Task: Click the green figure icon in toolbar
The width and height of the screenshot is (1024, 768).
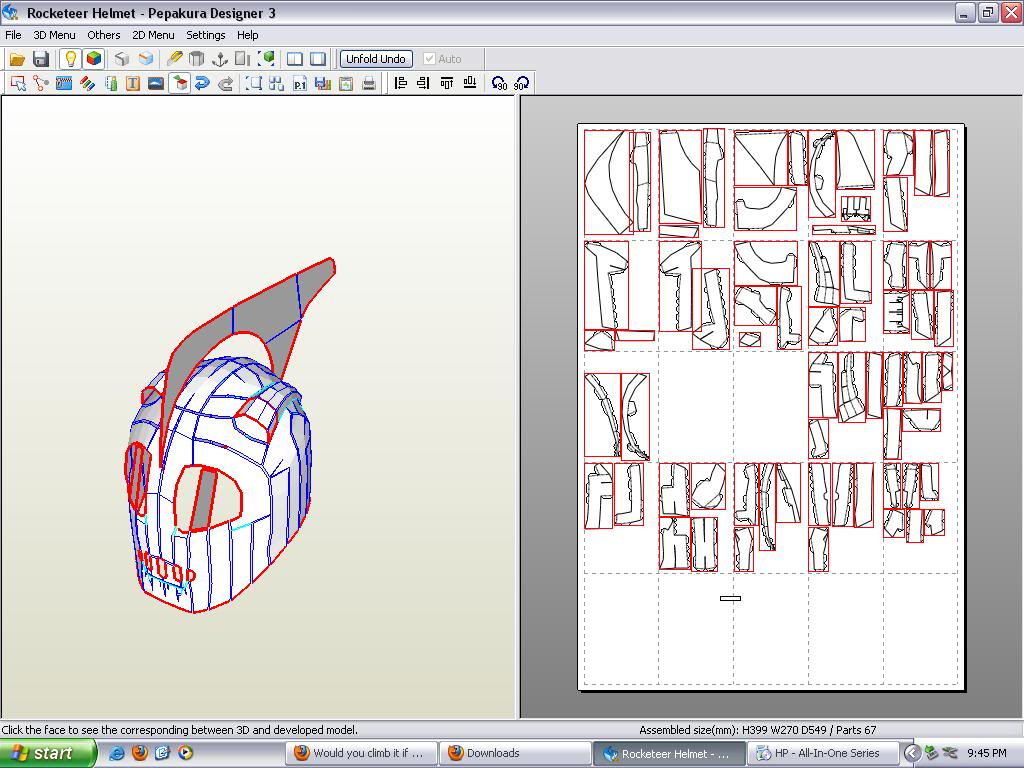Action: click(x=110, y=84)
